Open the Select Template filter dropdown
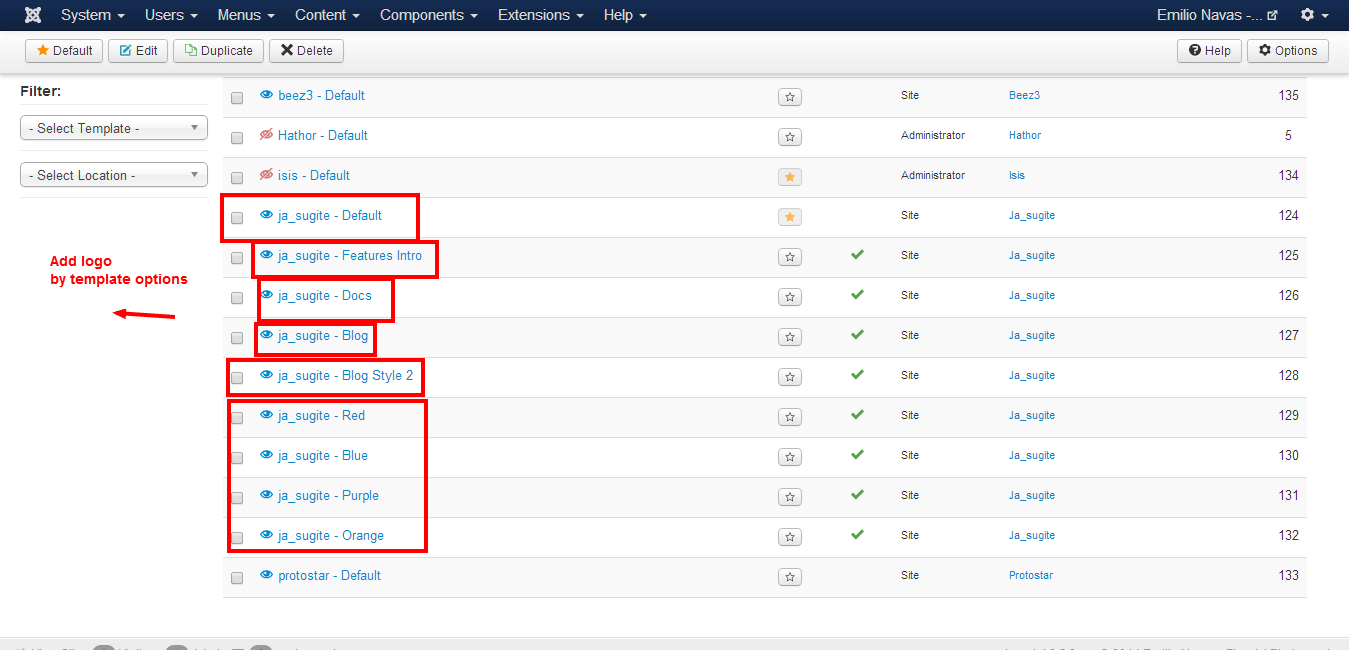 114,128
